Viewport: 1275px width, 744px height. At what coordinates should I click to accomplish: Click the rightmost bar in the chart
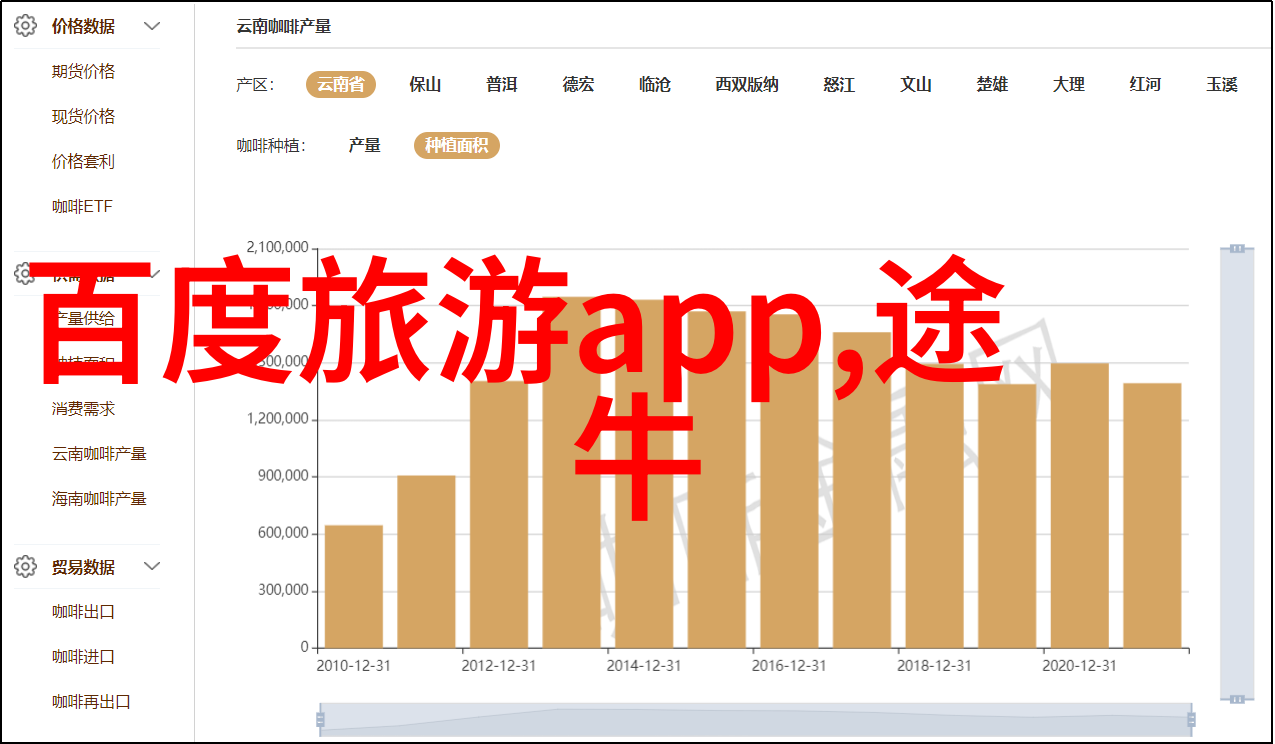coord(1152,515)
